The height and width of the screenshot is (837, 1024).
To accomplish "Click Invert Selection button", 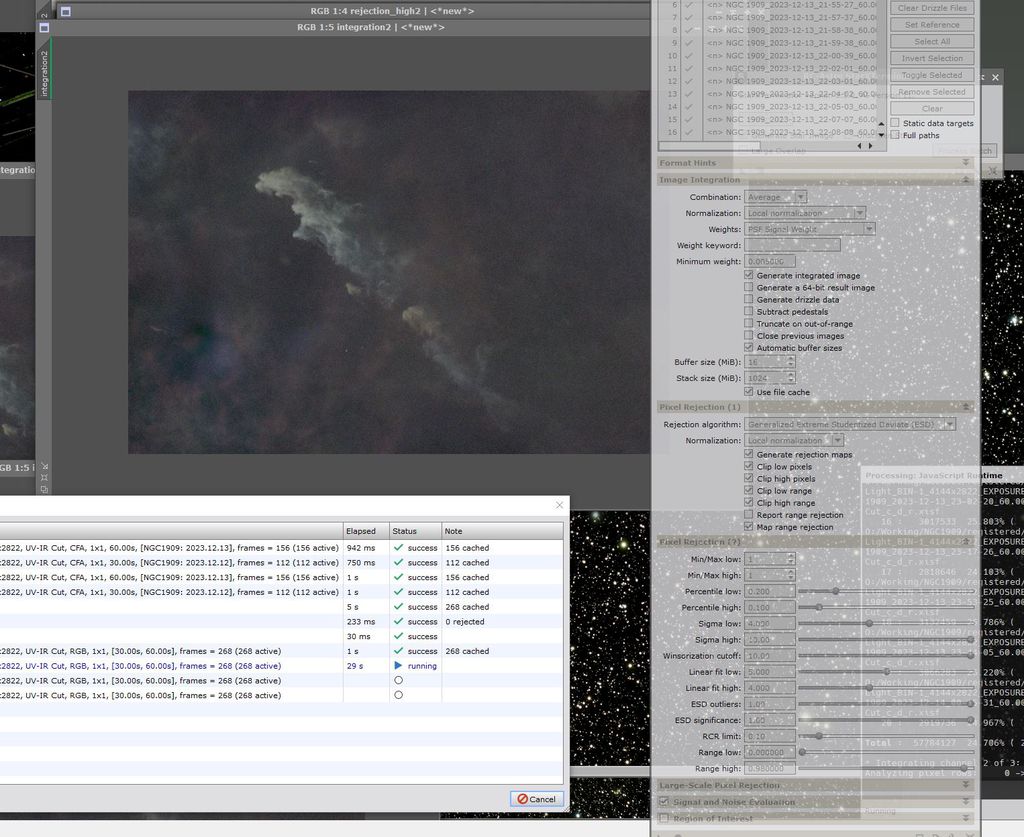I will 932,58.
